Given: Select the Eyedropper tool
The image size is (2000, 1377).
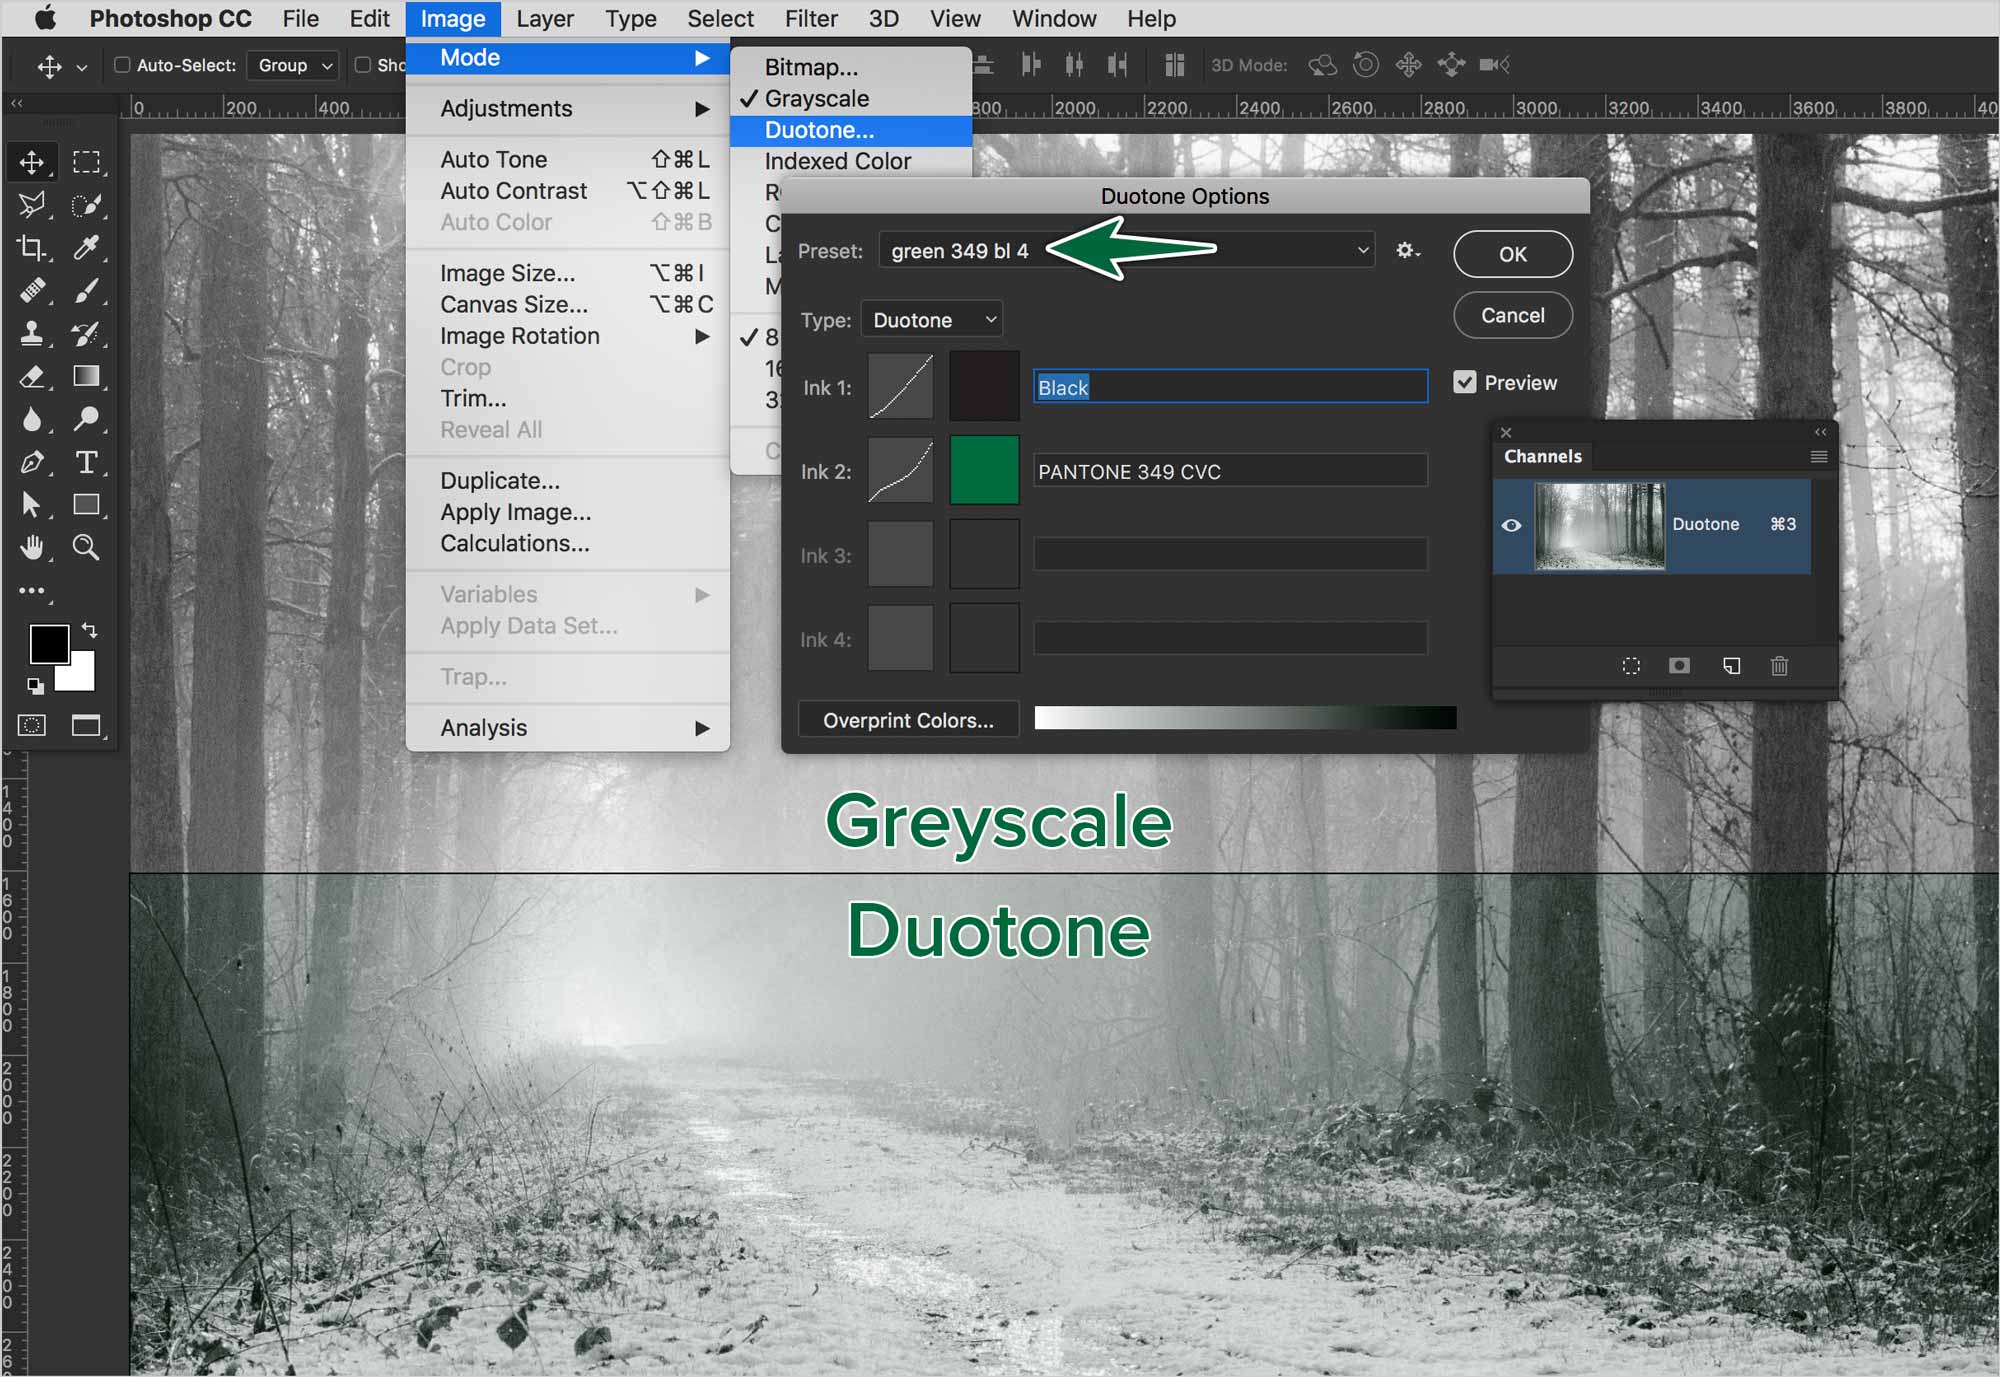Looking at the screenshot, I should click(x=86, y=248).
